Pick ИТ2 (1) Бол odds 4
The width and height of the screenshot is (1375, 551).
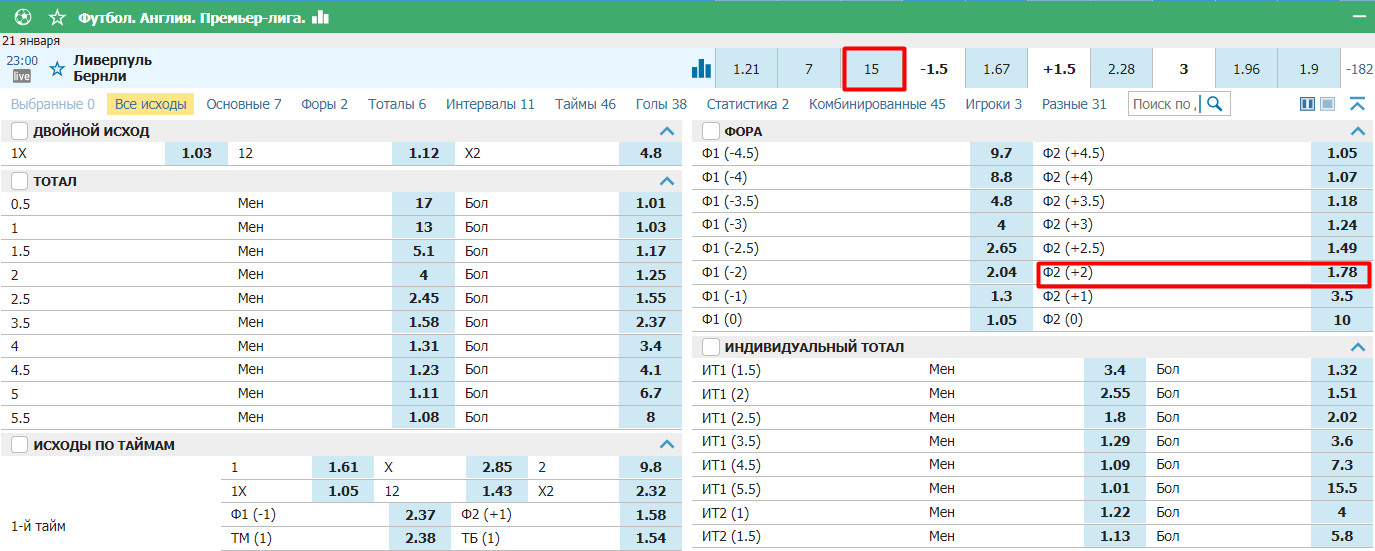1342,513
